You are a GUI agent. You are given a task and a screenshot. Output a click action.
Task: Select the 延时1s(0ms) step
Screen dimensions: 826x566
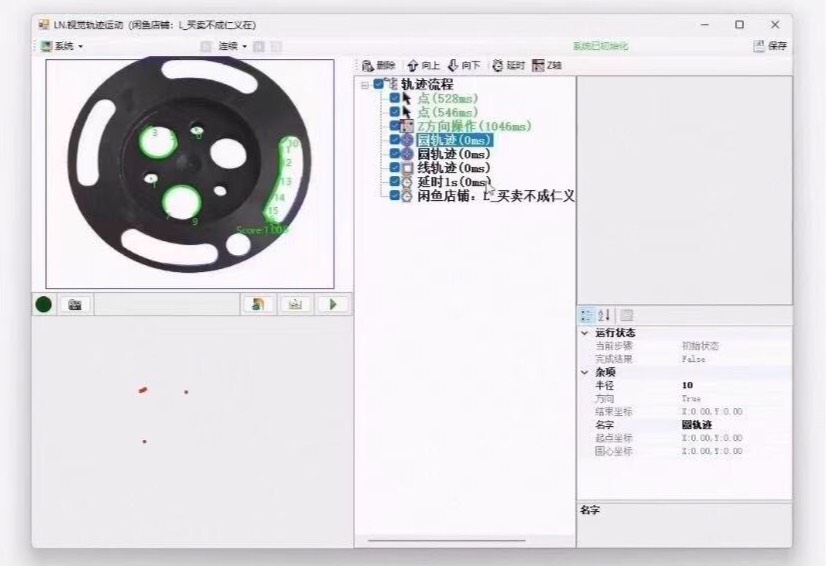pyautogui.click(x=454, y=182)
